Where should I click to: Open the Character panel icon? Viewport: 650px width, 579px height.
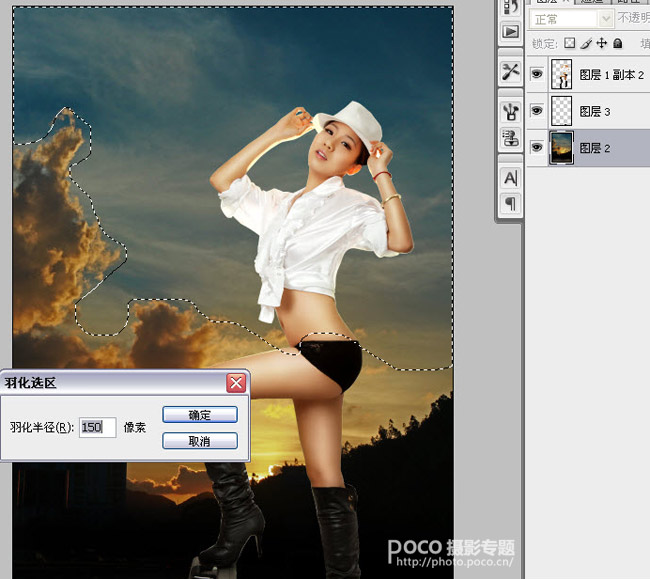tap(510, 178)
